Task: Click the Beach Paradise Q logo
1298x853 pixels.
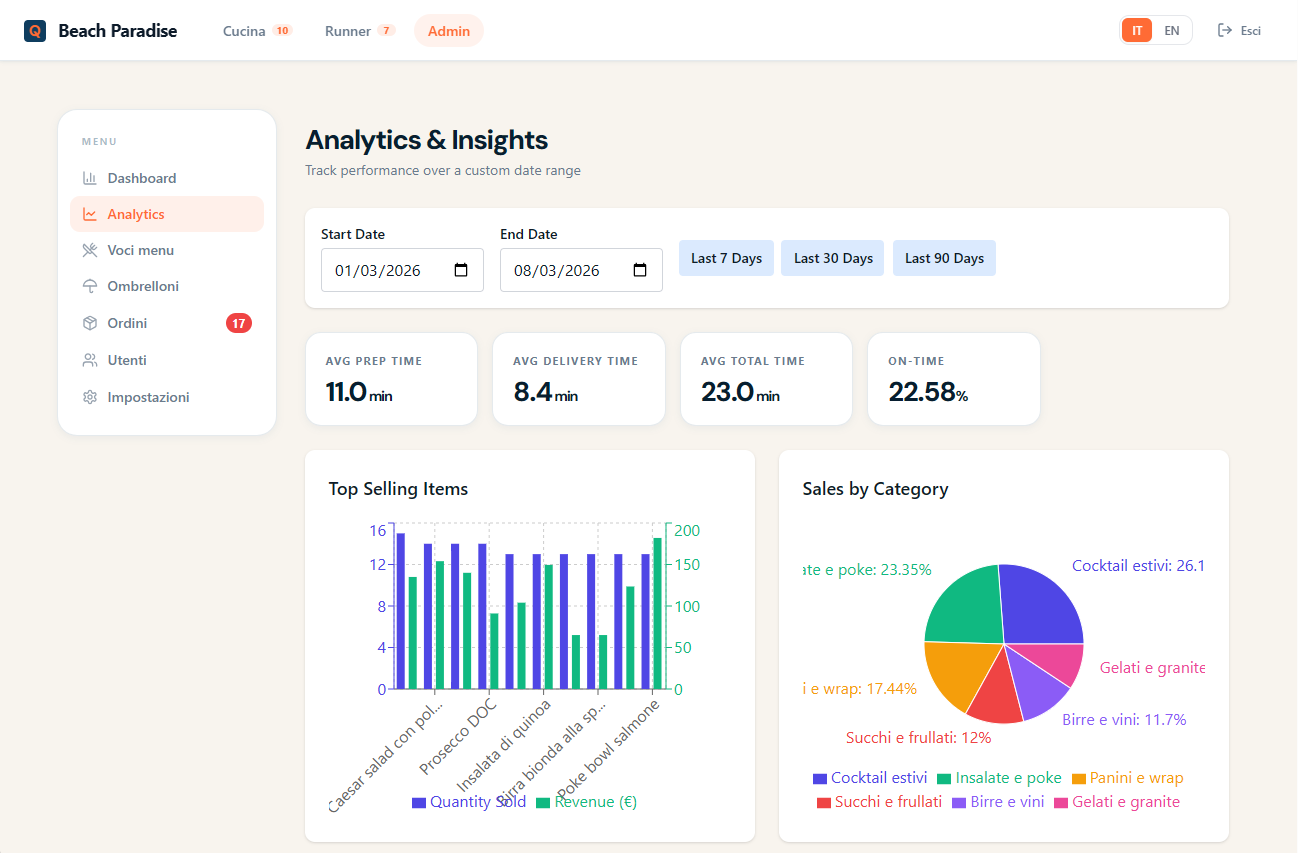Action: coord(36,30)
